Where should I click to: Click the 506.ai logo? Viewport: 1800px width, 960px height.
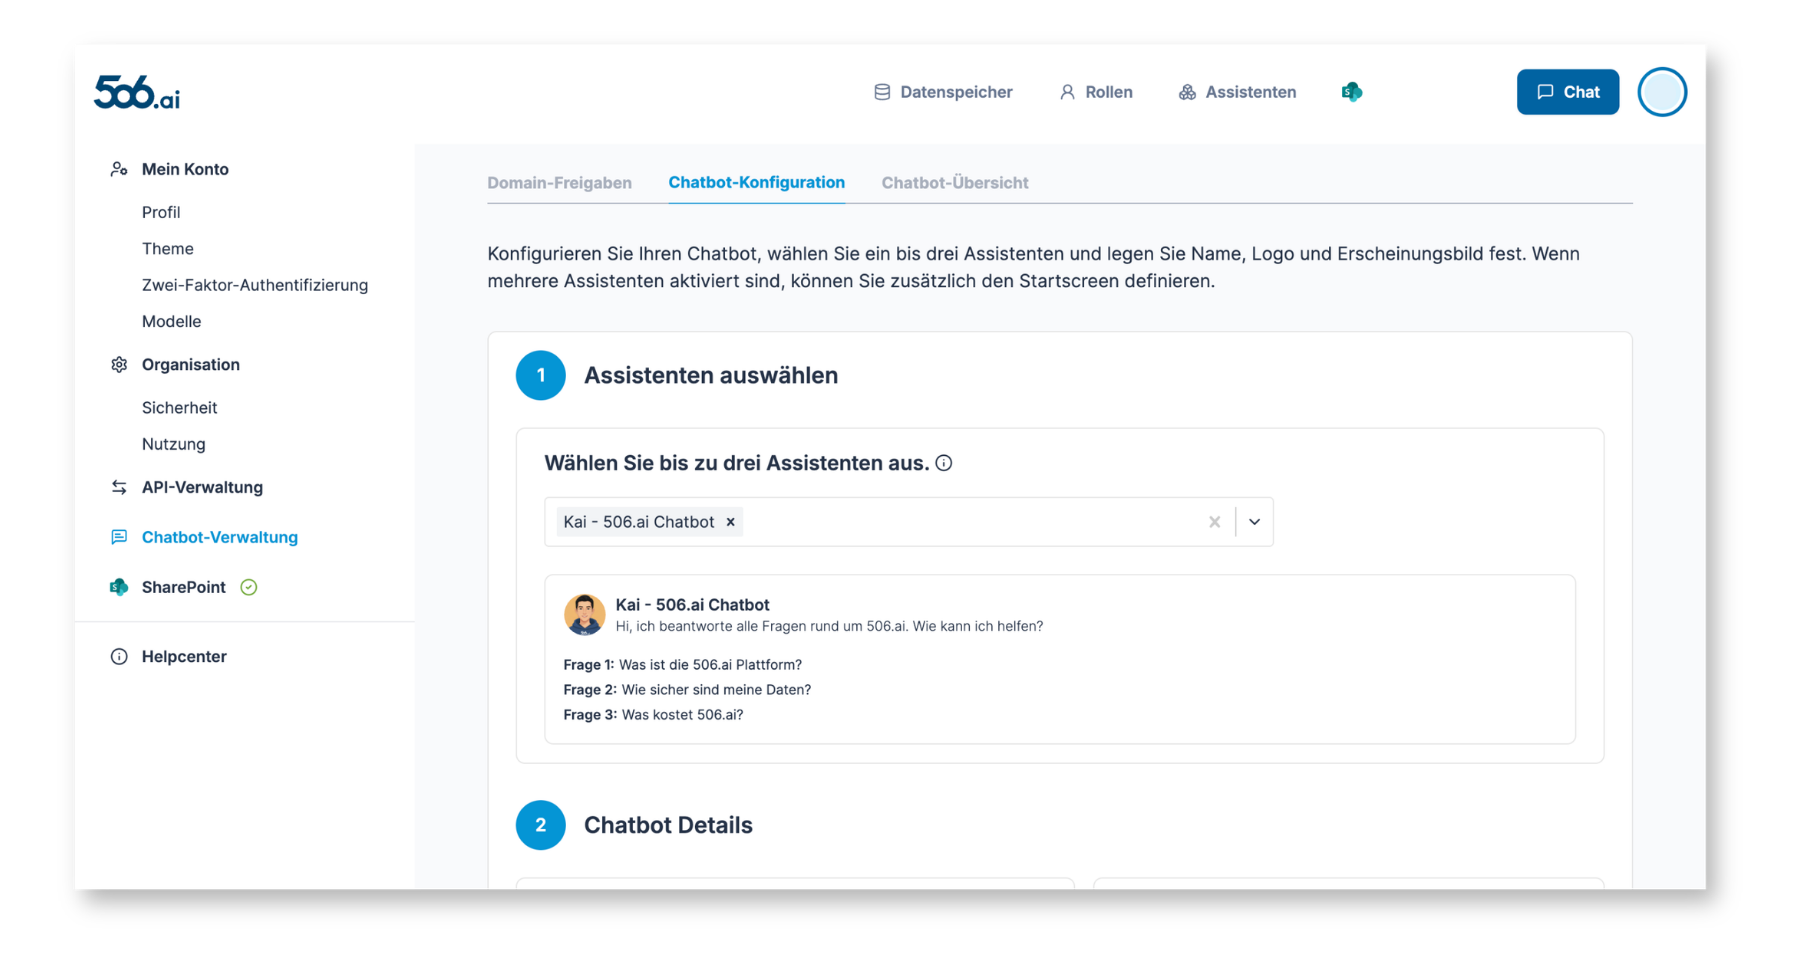[137, 92]
